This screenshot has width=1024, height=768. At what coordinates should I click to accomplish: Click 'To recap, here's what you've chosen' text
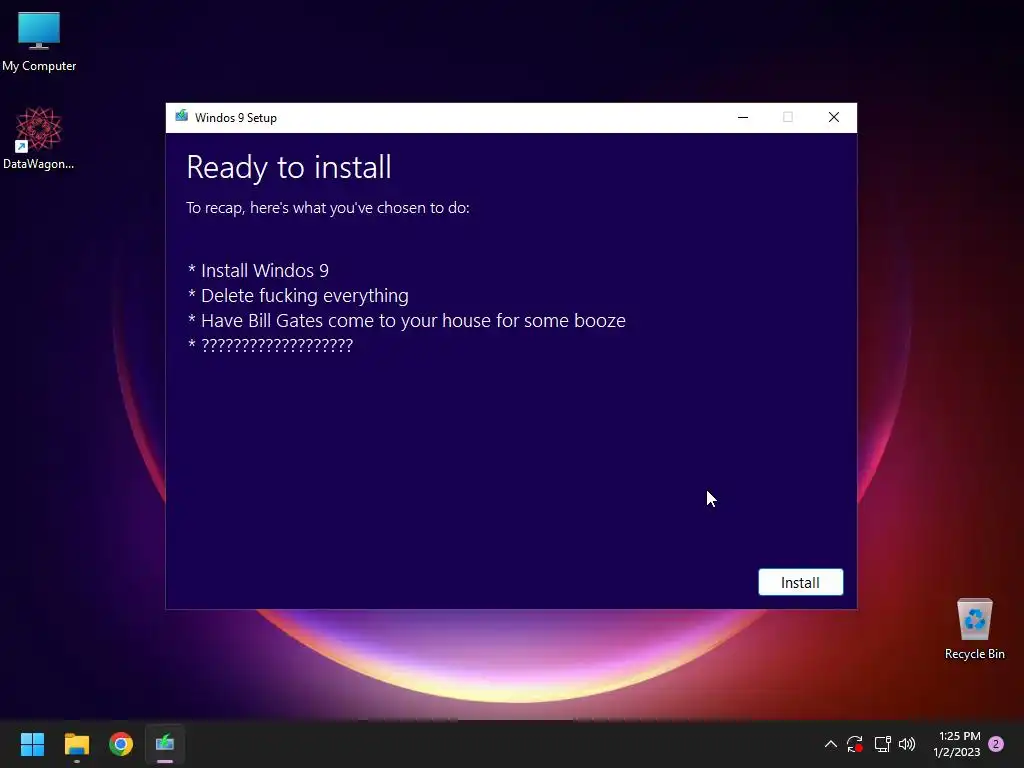328,208
